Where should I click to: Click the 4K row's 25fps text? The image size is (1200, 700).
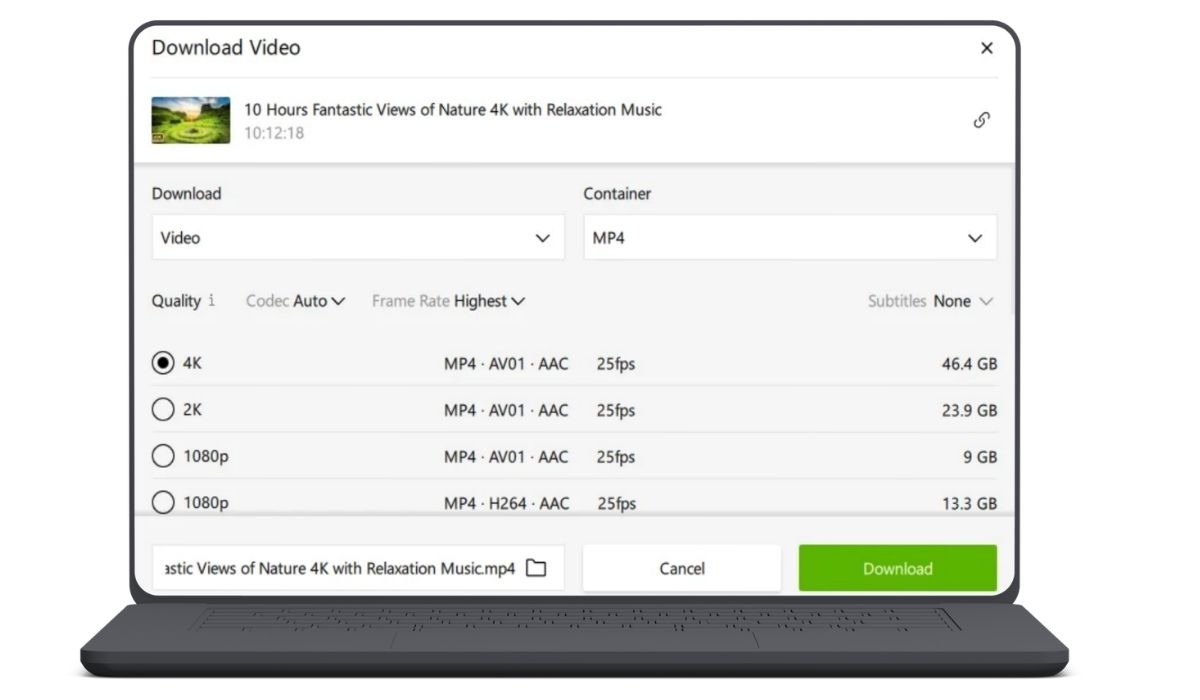pyautogui.click(x=616, y=364)
